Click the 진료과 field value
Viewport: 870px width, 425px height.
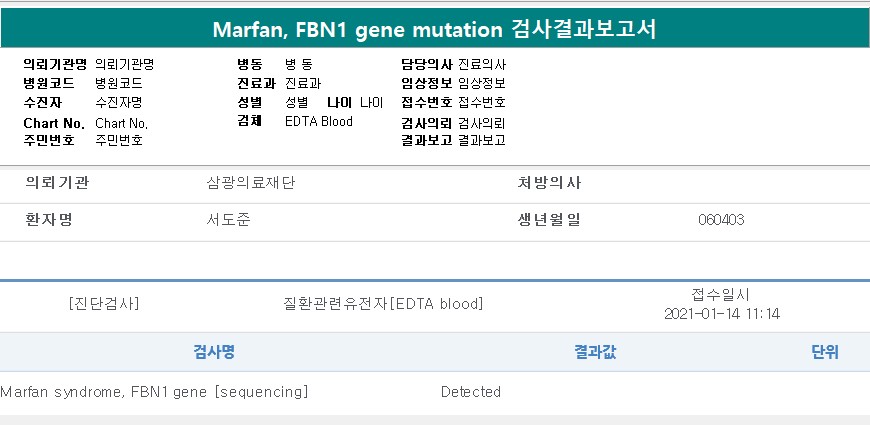(303, 83)
